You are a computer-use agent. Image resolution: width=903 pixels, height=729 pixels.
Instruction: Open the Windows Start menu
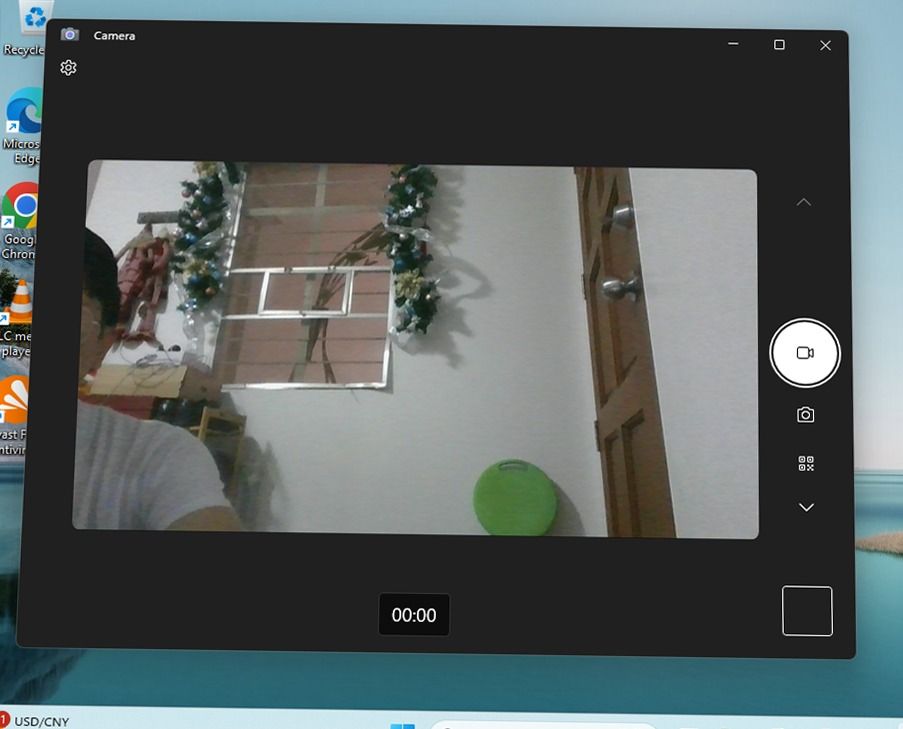[402, 724]
